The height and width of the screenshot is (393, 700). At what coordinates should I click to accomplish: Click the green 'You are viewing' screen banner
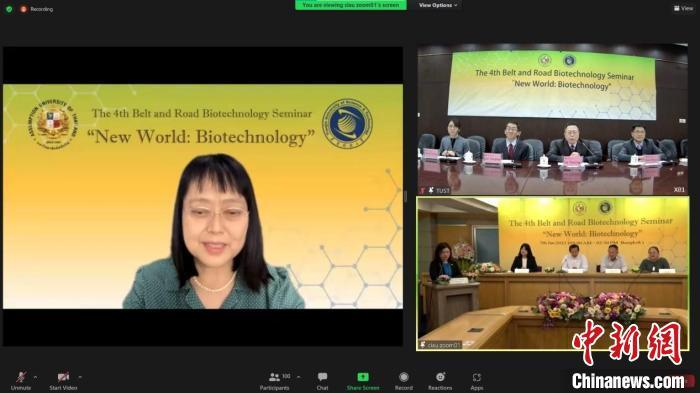(x=351, y=5)
